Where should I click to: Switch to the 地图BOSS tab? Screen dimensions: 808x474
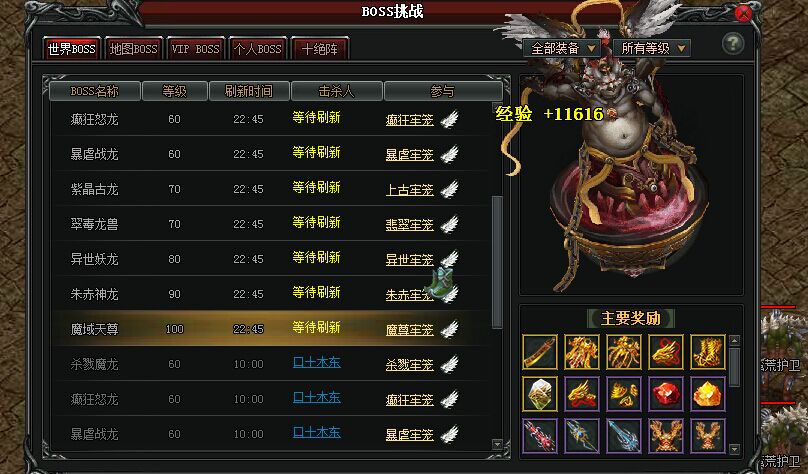click(x=133, y=49)
